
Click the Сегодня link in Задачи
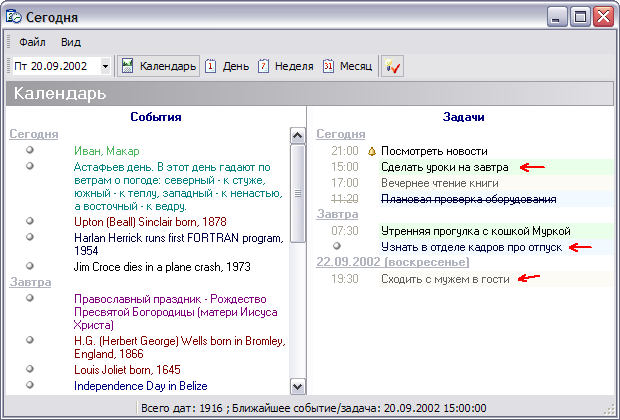[341, 134]
